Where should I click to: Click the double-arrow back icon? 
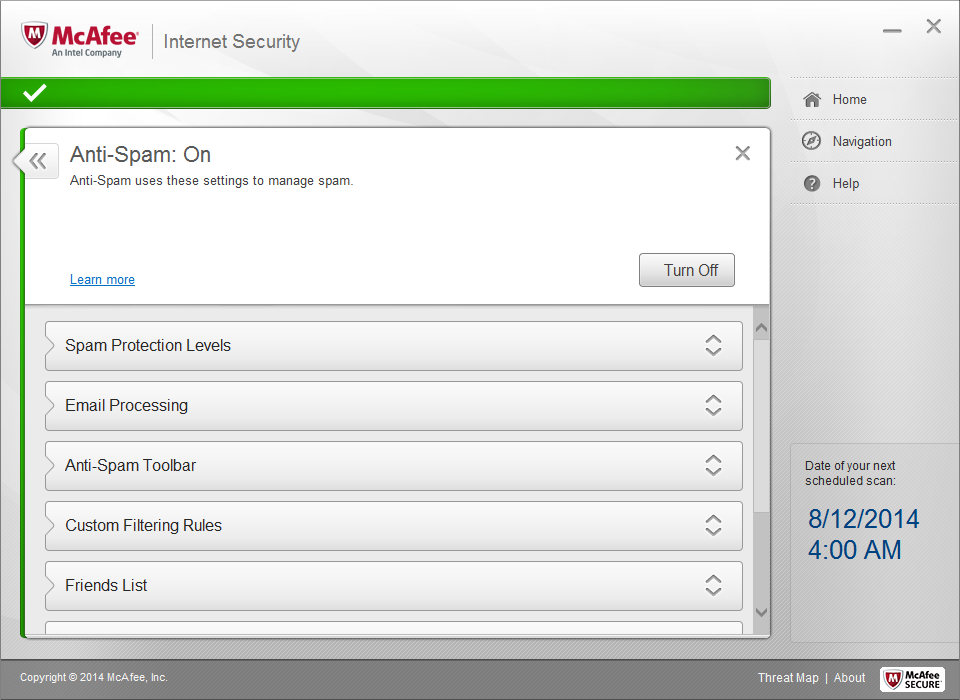click(x=38, y=160)
